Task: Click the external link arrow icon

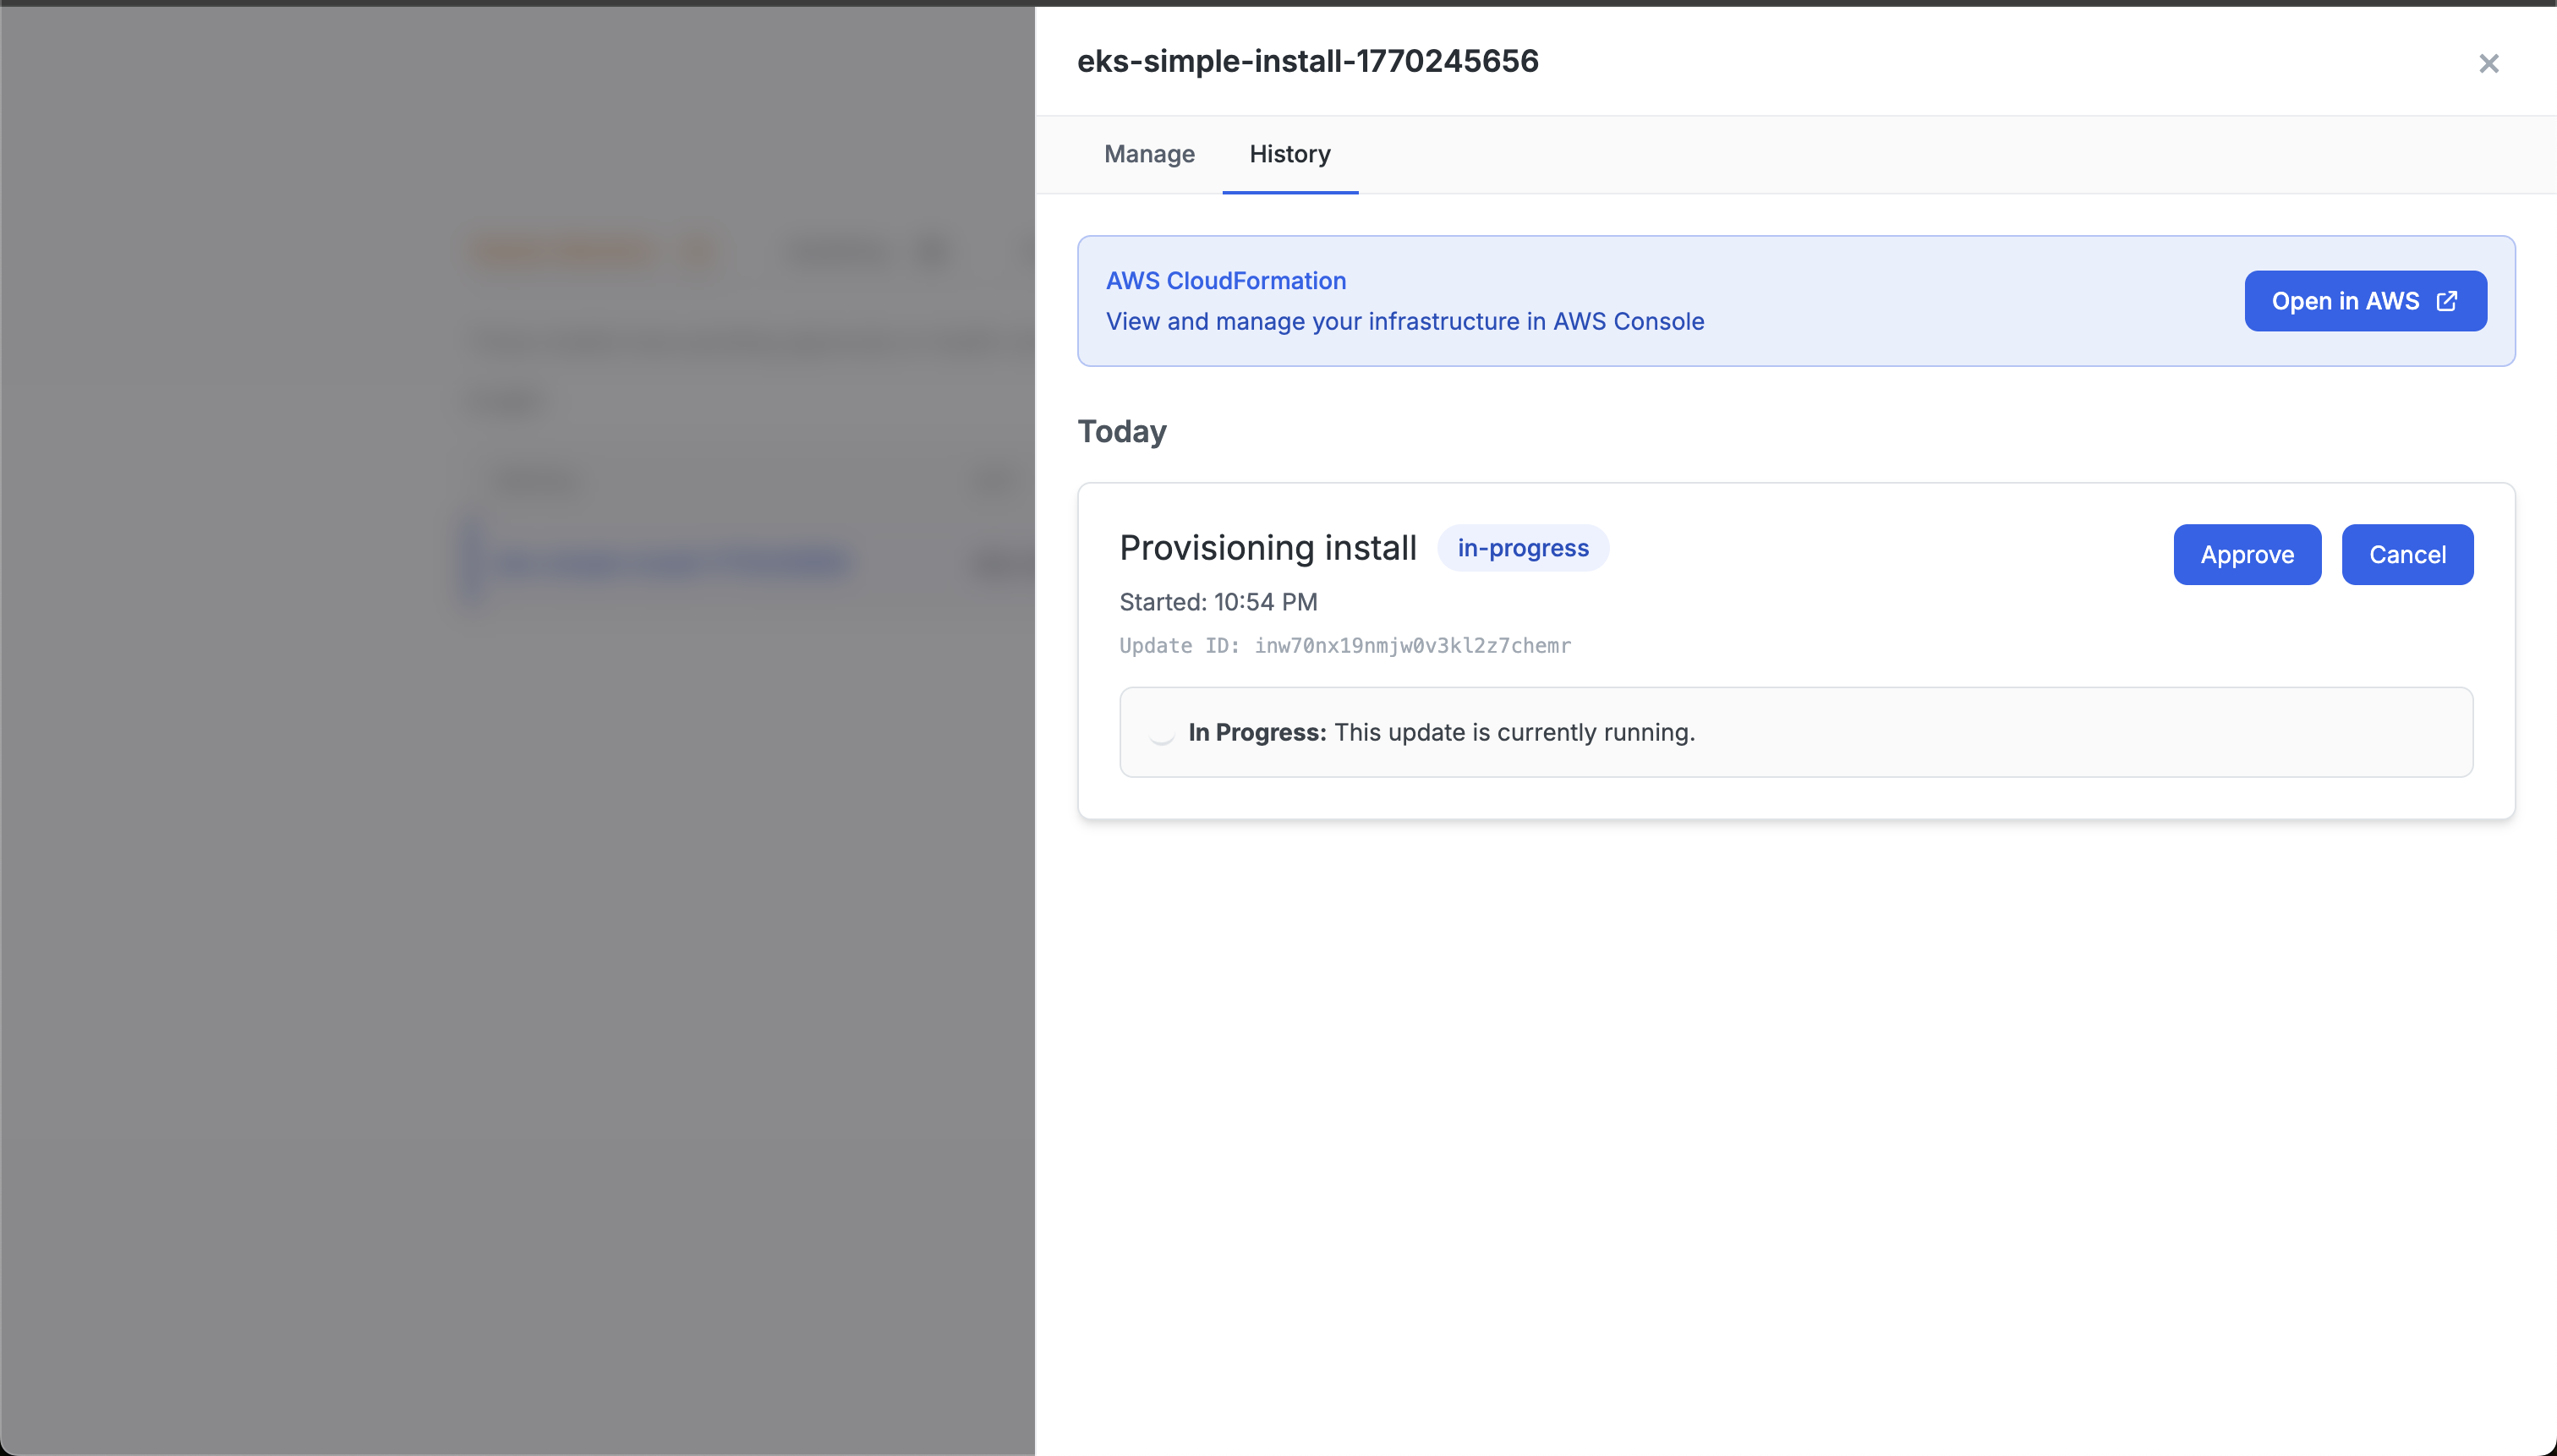Action: [x=2446, y=301]
